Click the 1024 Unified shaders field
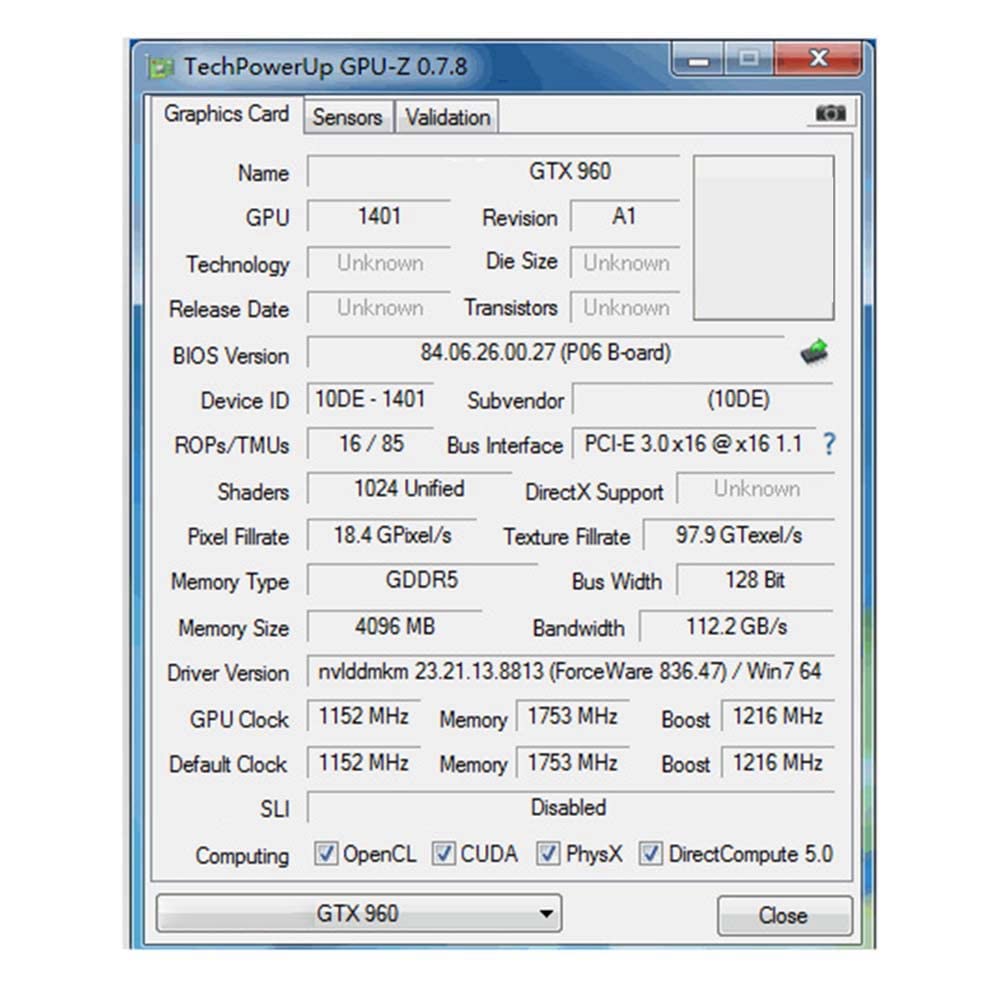Viewport: 1000px width, 1000px height. click(409, 489)
